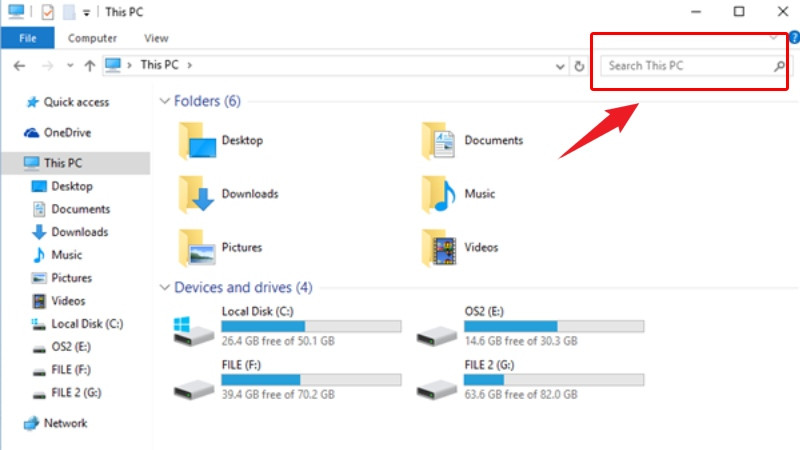Click the '39.4 GB free of 70.2 GB' text
Screen dimensions: 800x450
tap(278, 394)
